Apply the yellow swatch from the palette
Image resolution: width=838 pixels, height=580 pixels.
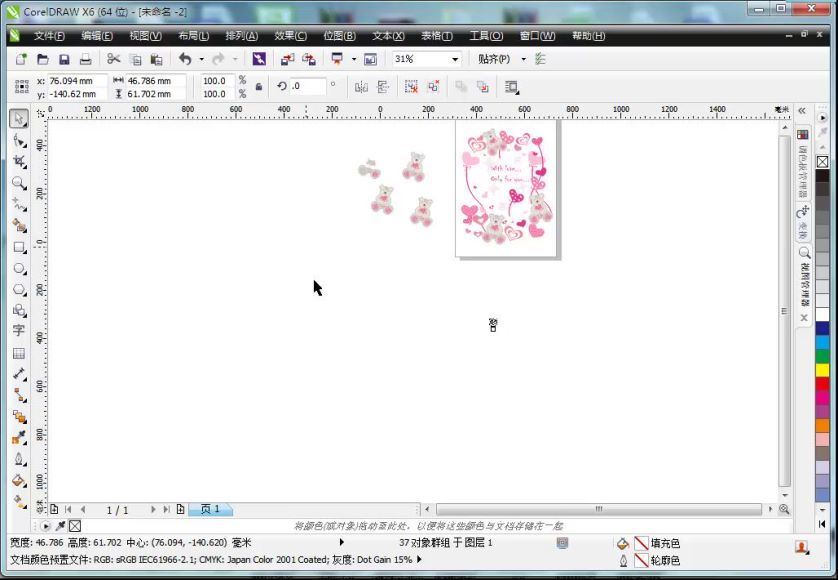(823, 369)
